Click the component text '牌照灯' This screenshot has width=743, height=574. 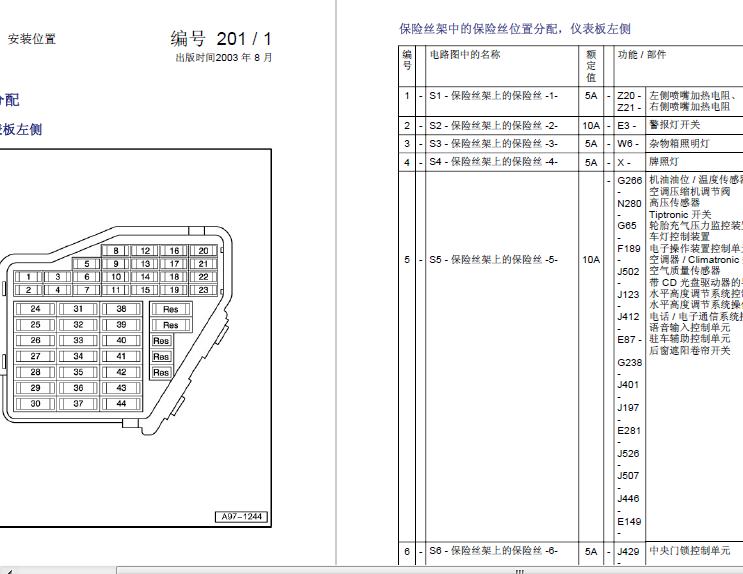click(664, 162)
